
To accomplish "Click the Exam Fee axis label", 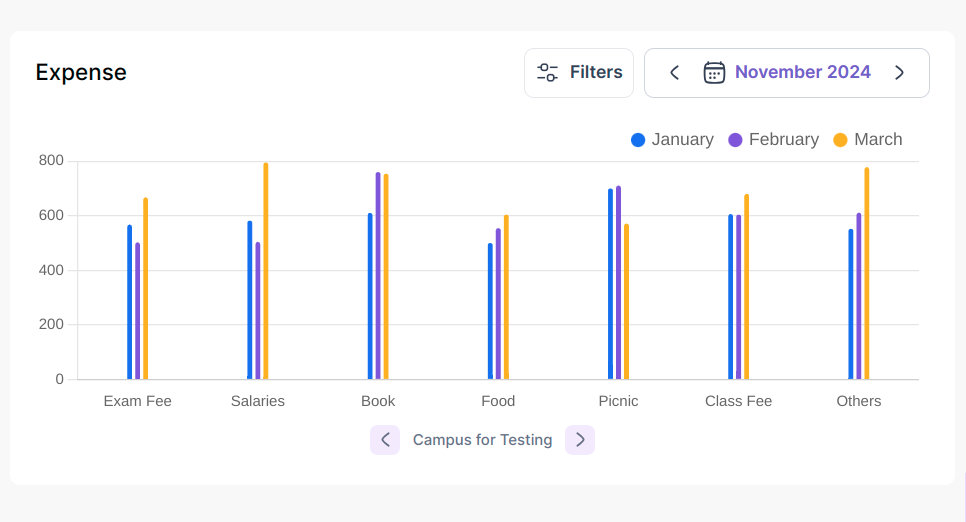I will [138, 401].
